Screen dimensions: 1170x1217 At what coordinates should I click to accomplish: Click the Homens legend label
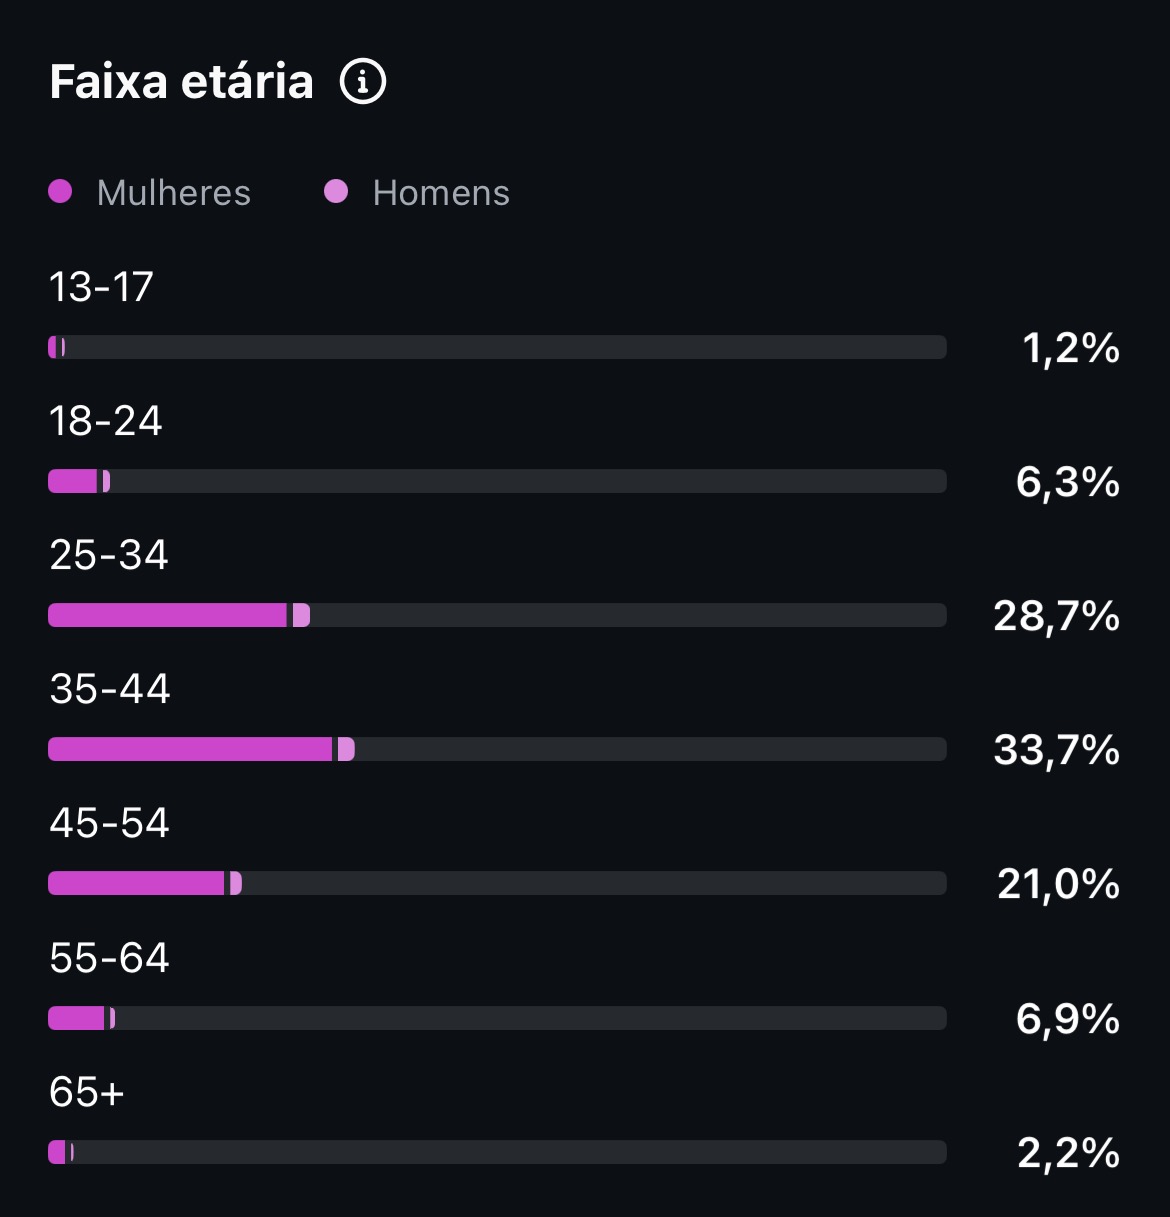point(441,193)
